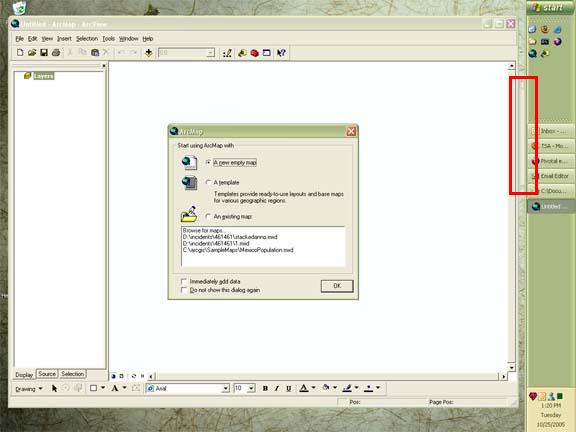Screen dimensions: 576x432
Task: Launch ArcCatalog from the toolbar
Action: click(x=242, y=53)
